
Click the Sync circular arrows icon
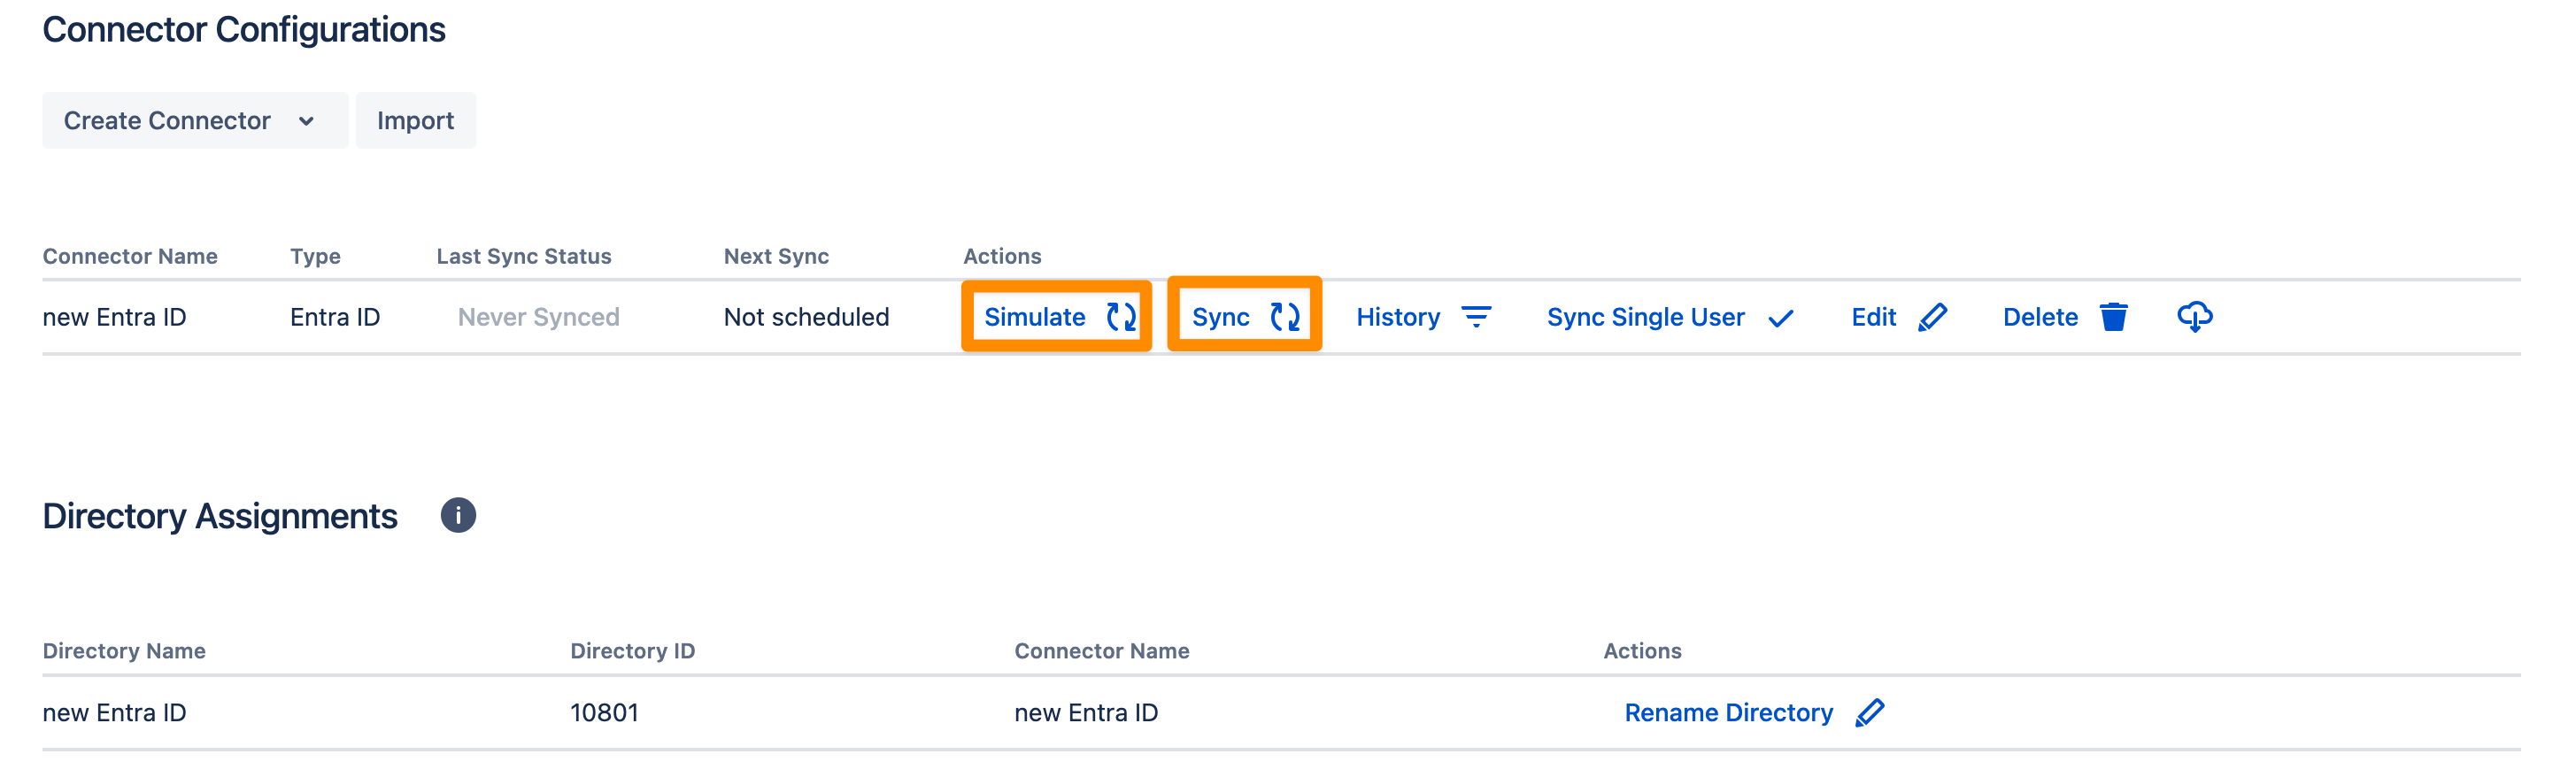click(1285, 317)
